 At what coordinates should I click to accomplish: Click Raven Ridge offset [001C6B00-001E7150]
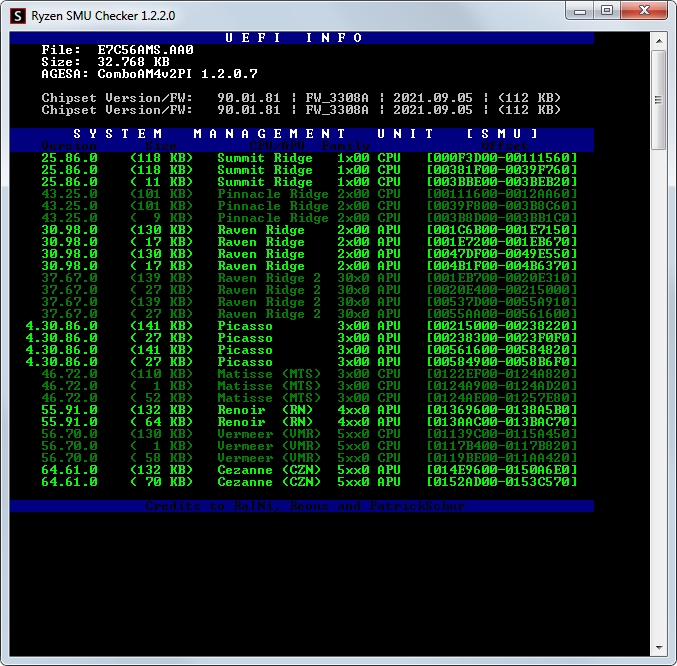click(502, 230)
